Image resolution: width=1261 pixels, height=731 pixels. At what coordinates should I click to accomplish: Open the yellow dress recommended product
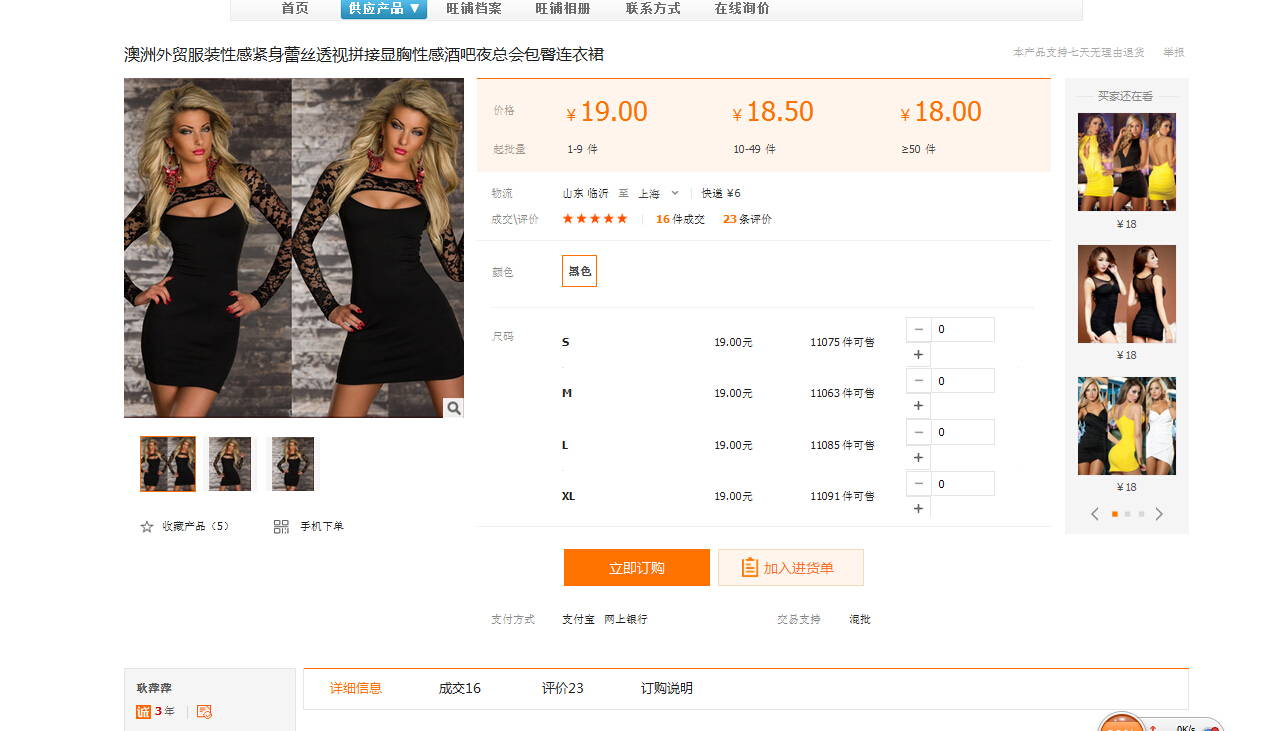[x=1126, y=162]
